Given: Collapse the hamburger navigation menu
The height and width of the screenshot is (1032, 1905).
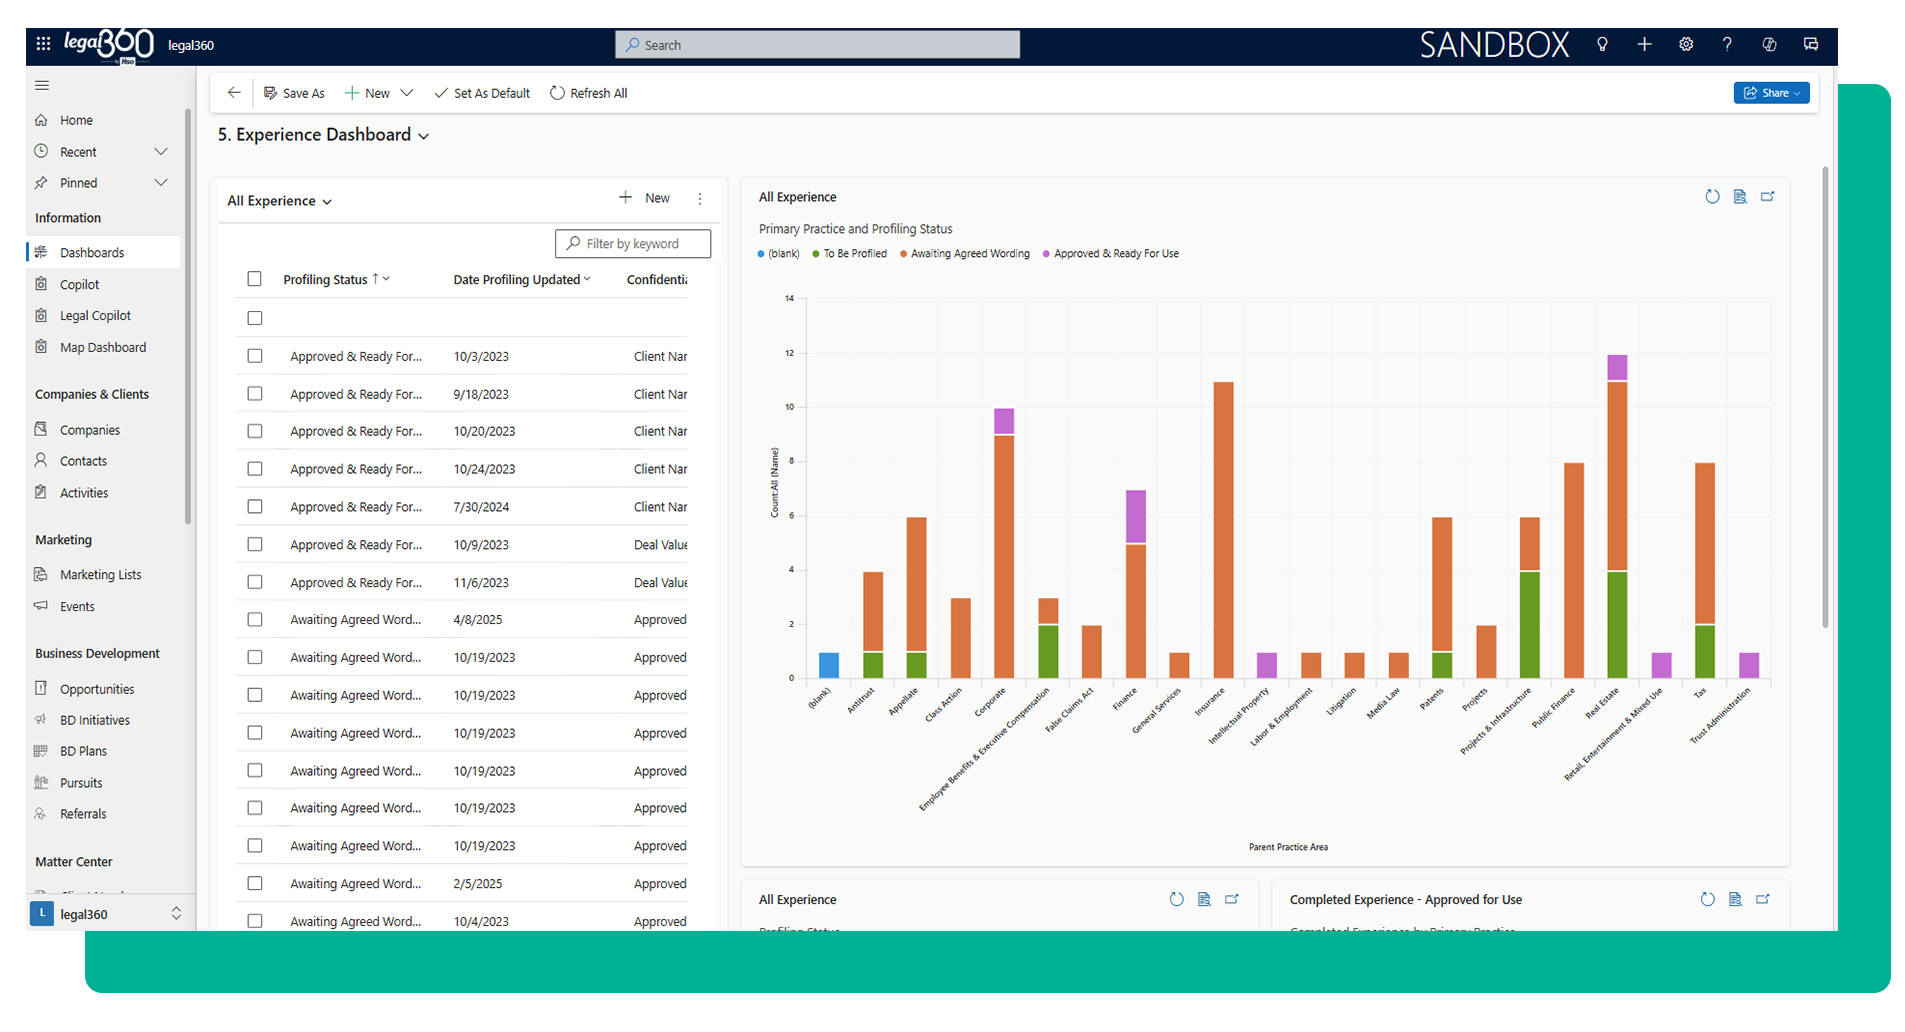Looking at the screenshot, I should tap(42, 85).
